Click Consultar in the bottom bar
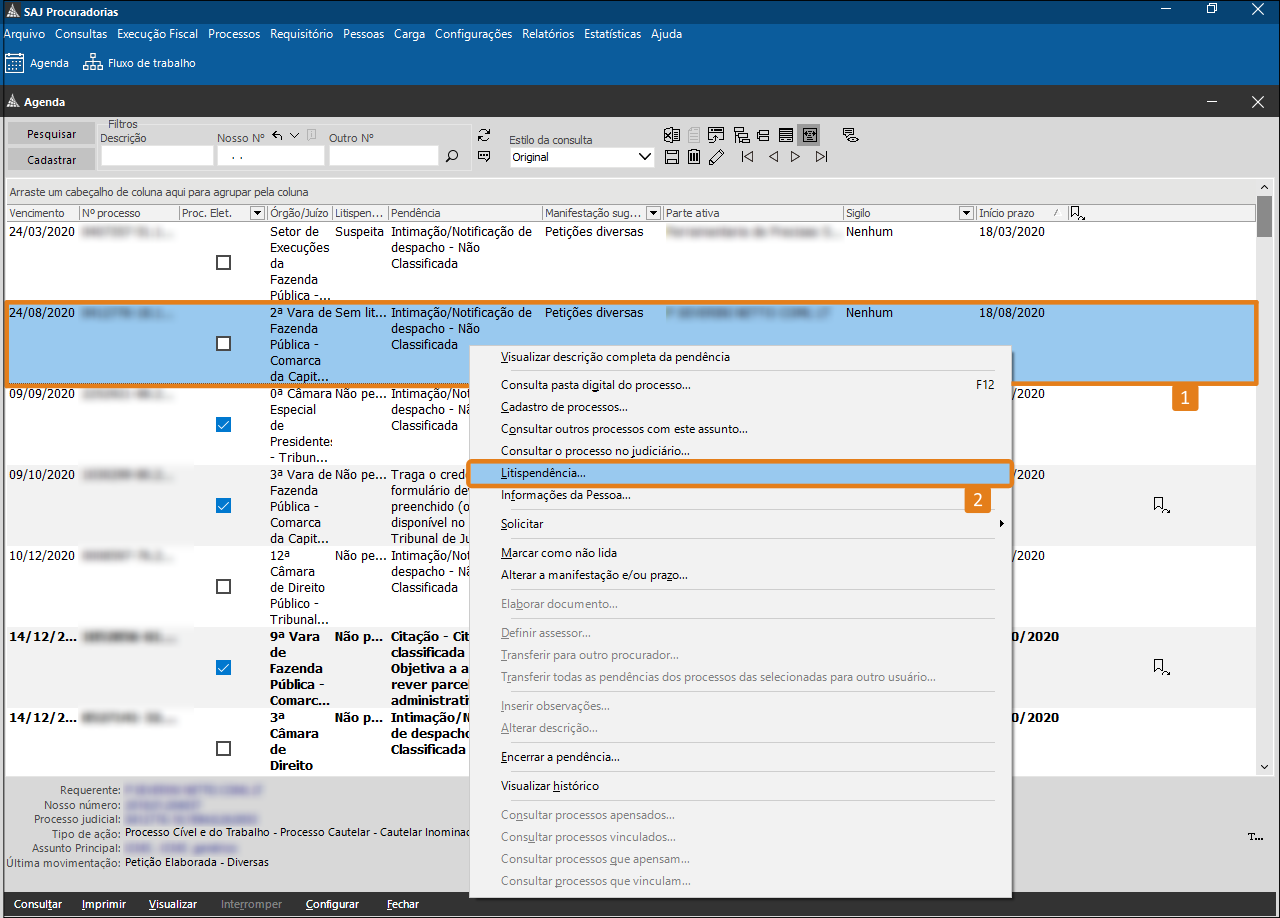 click(38, 904)
